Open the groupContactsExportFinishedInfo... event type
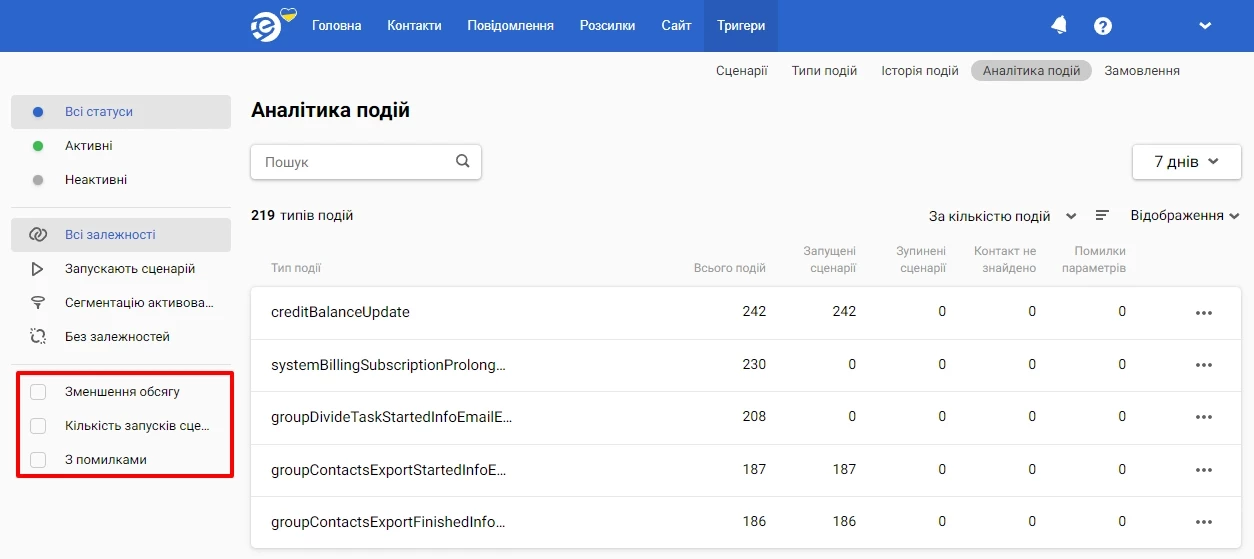The height and width of the screenshot is (559, 1254). pos(388,522)
